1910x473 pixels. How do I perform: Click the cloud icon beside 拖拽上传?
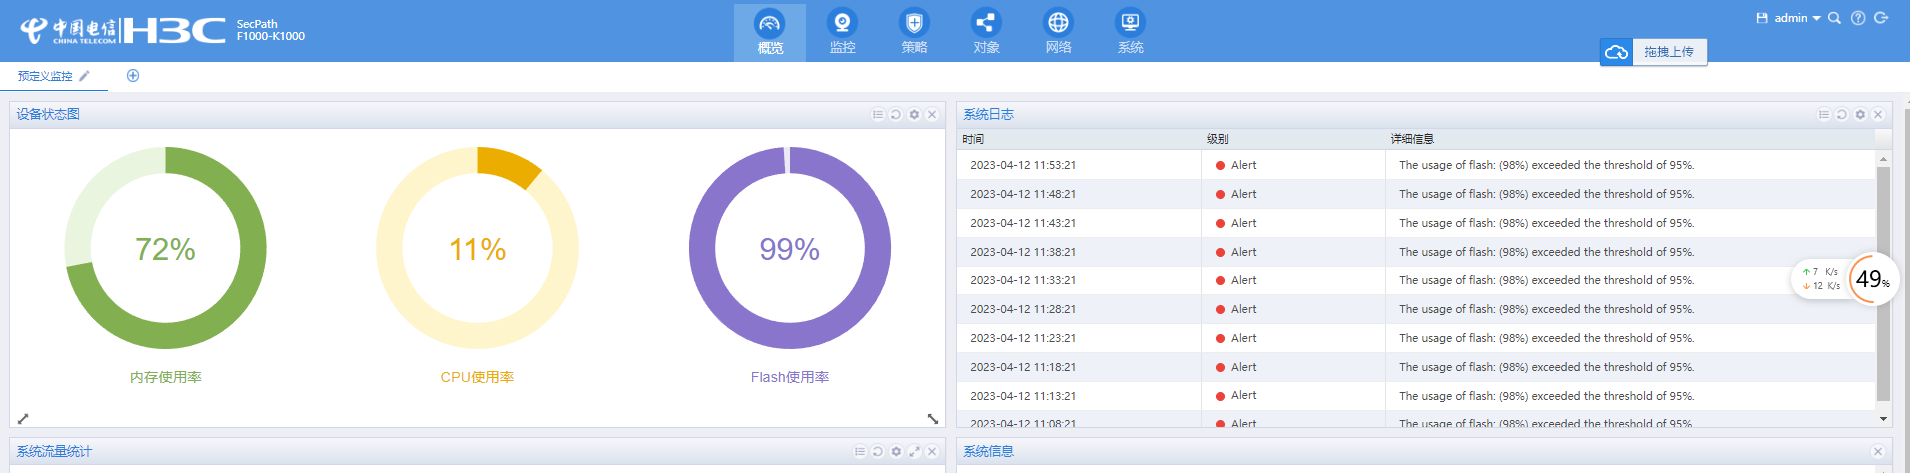coord(1617,52)
